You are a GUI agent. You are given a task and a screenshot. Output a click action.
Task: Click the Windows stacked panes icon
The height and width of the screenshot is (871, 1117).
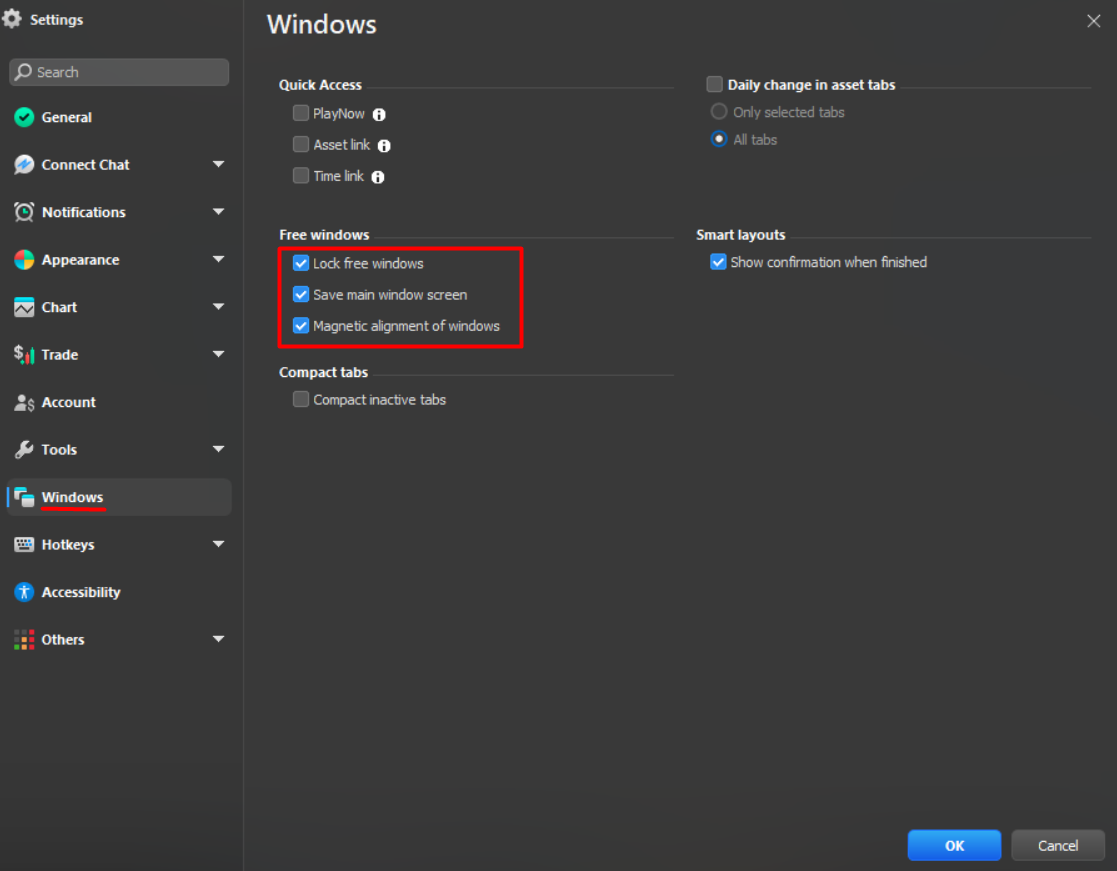click(24, 497)
